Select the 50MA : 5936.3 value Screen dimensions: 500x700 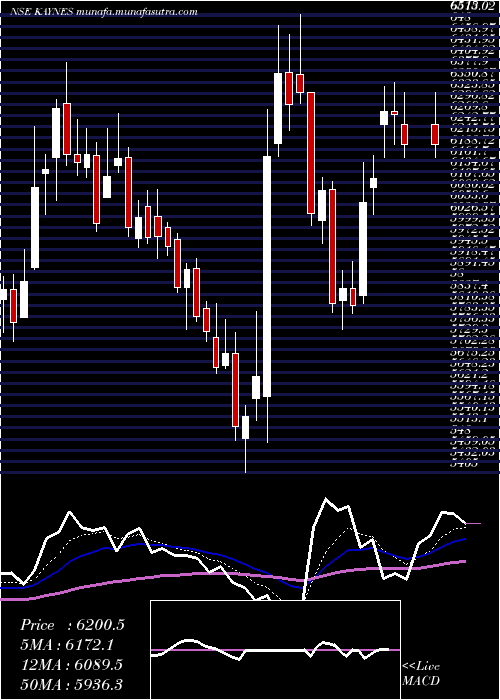(72, 684)
